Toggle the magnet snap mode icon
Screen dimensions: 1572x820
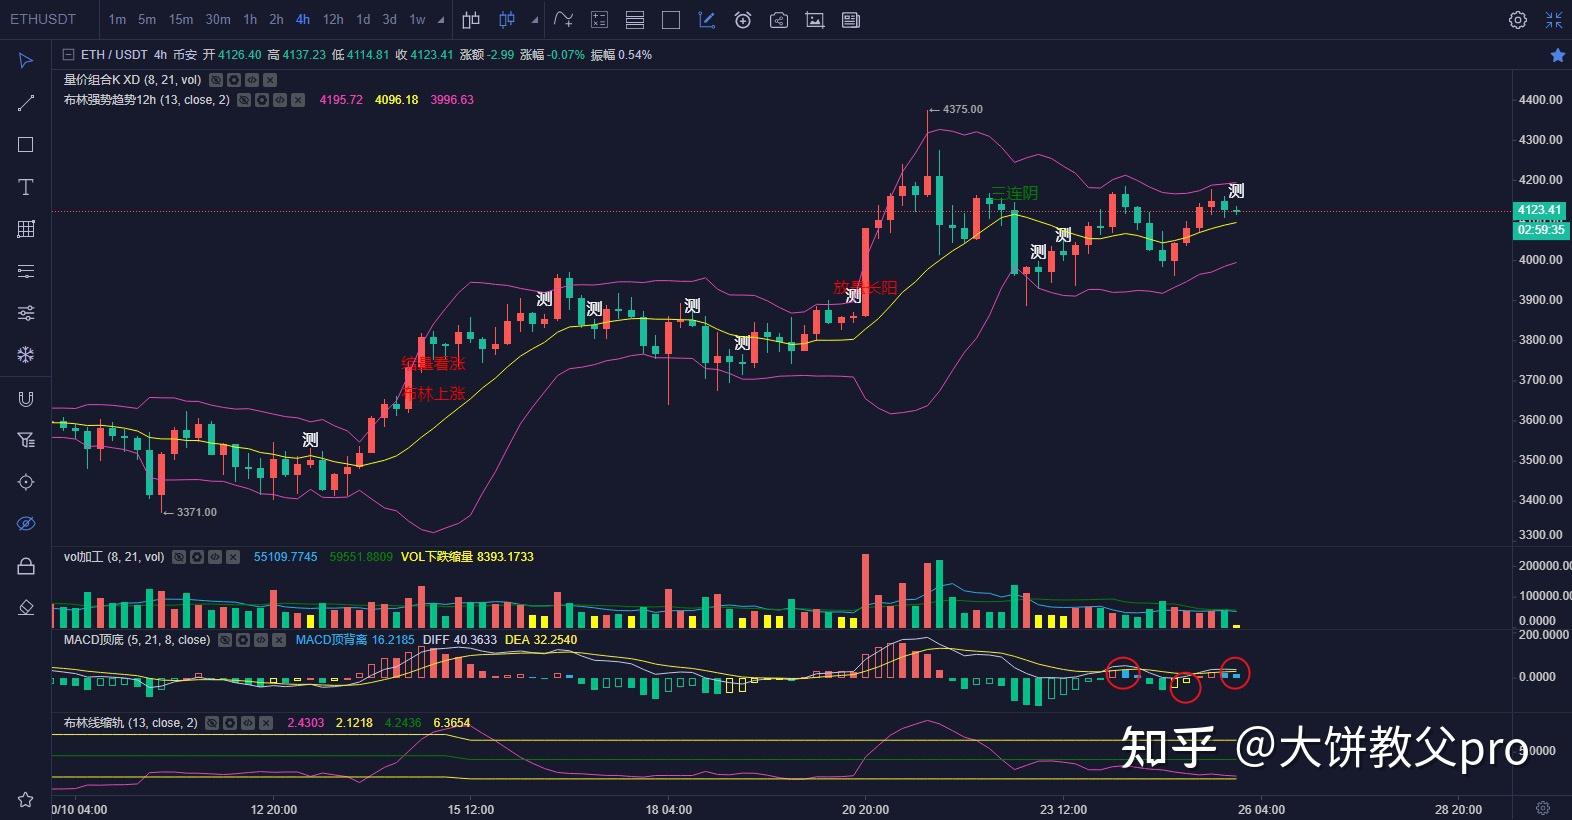click(26, 399)
